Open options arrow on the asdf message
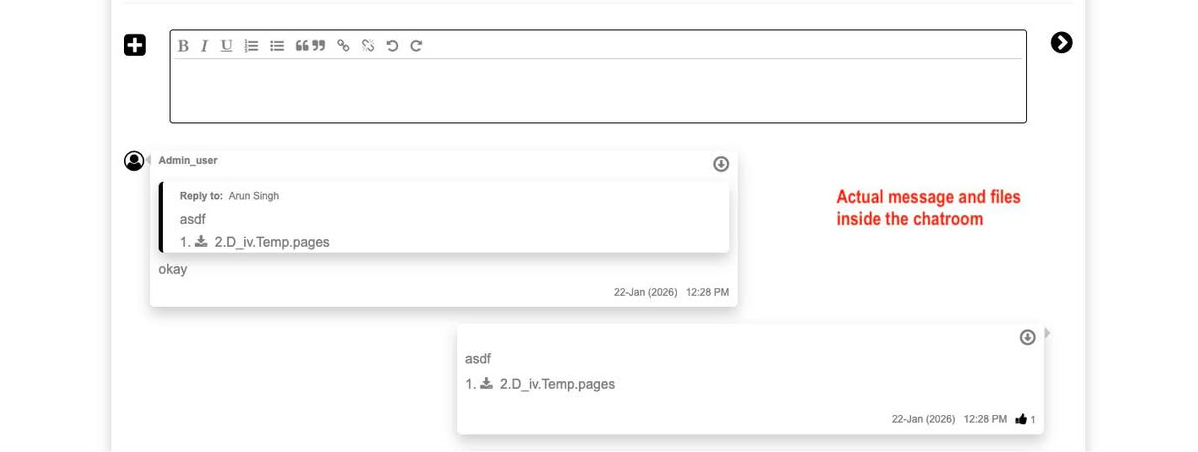This screenshot has width=1198, height=452. point(1027,338)
